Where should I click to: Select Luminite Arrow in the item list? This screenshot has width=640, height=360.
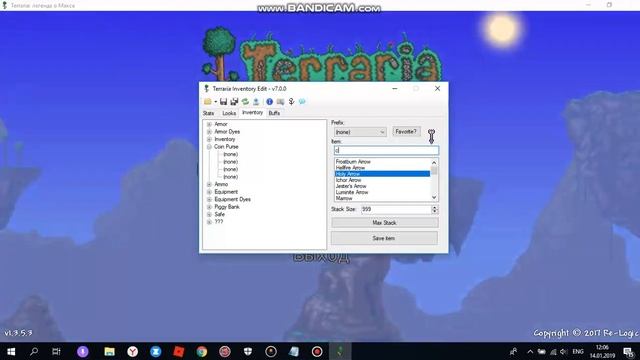382,192
